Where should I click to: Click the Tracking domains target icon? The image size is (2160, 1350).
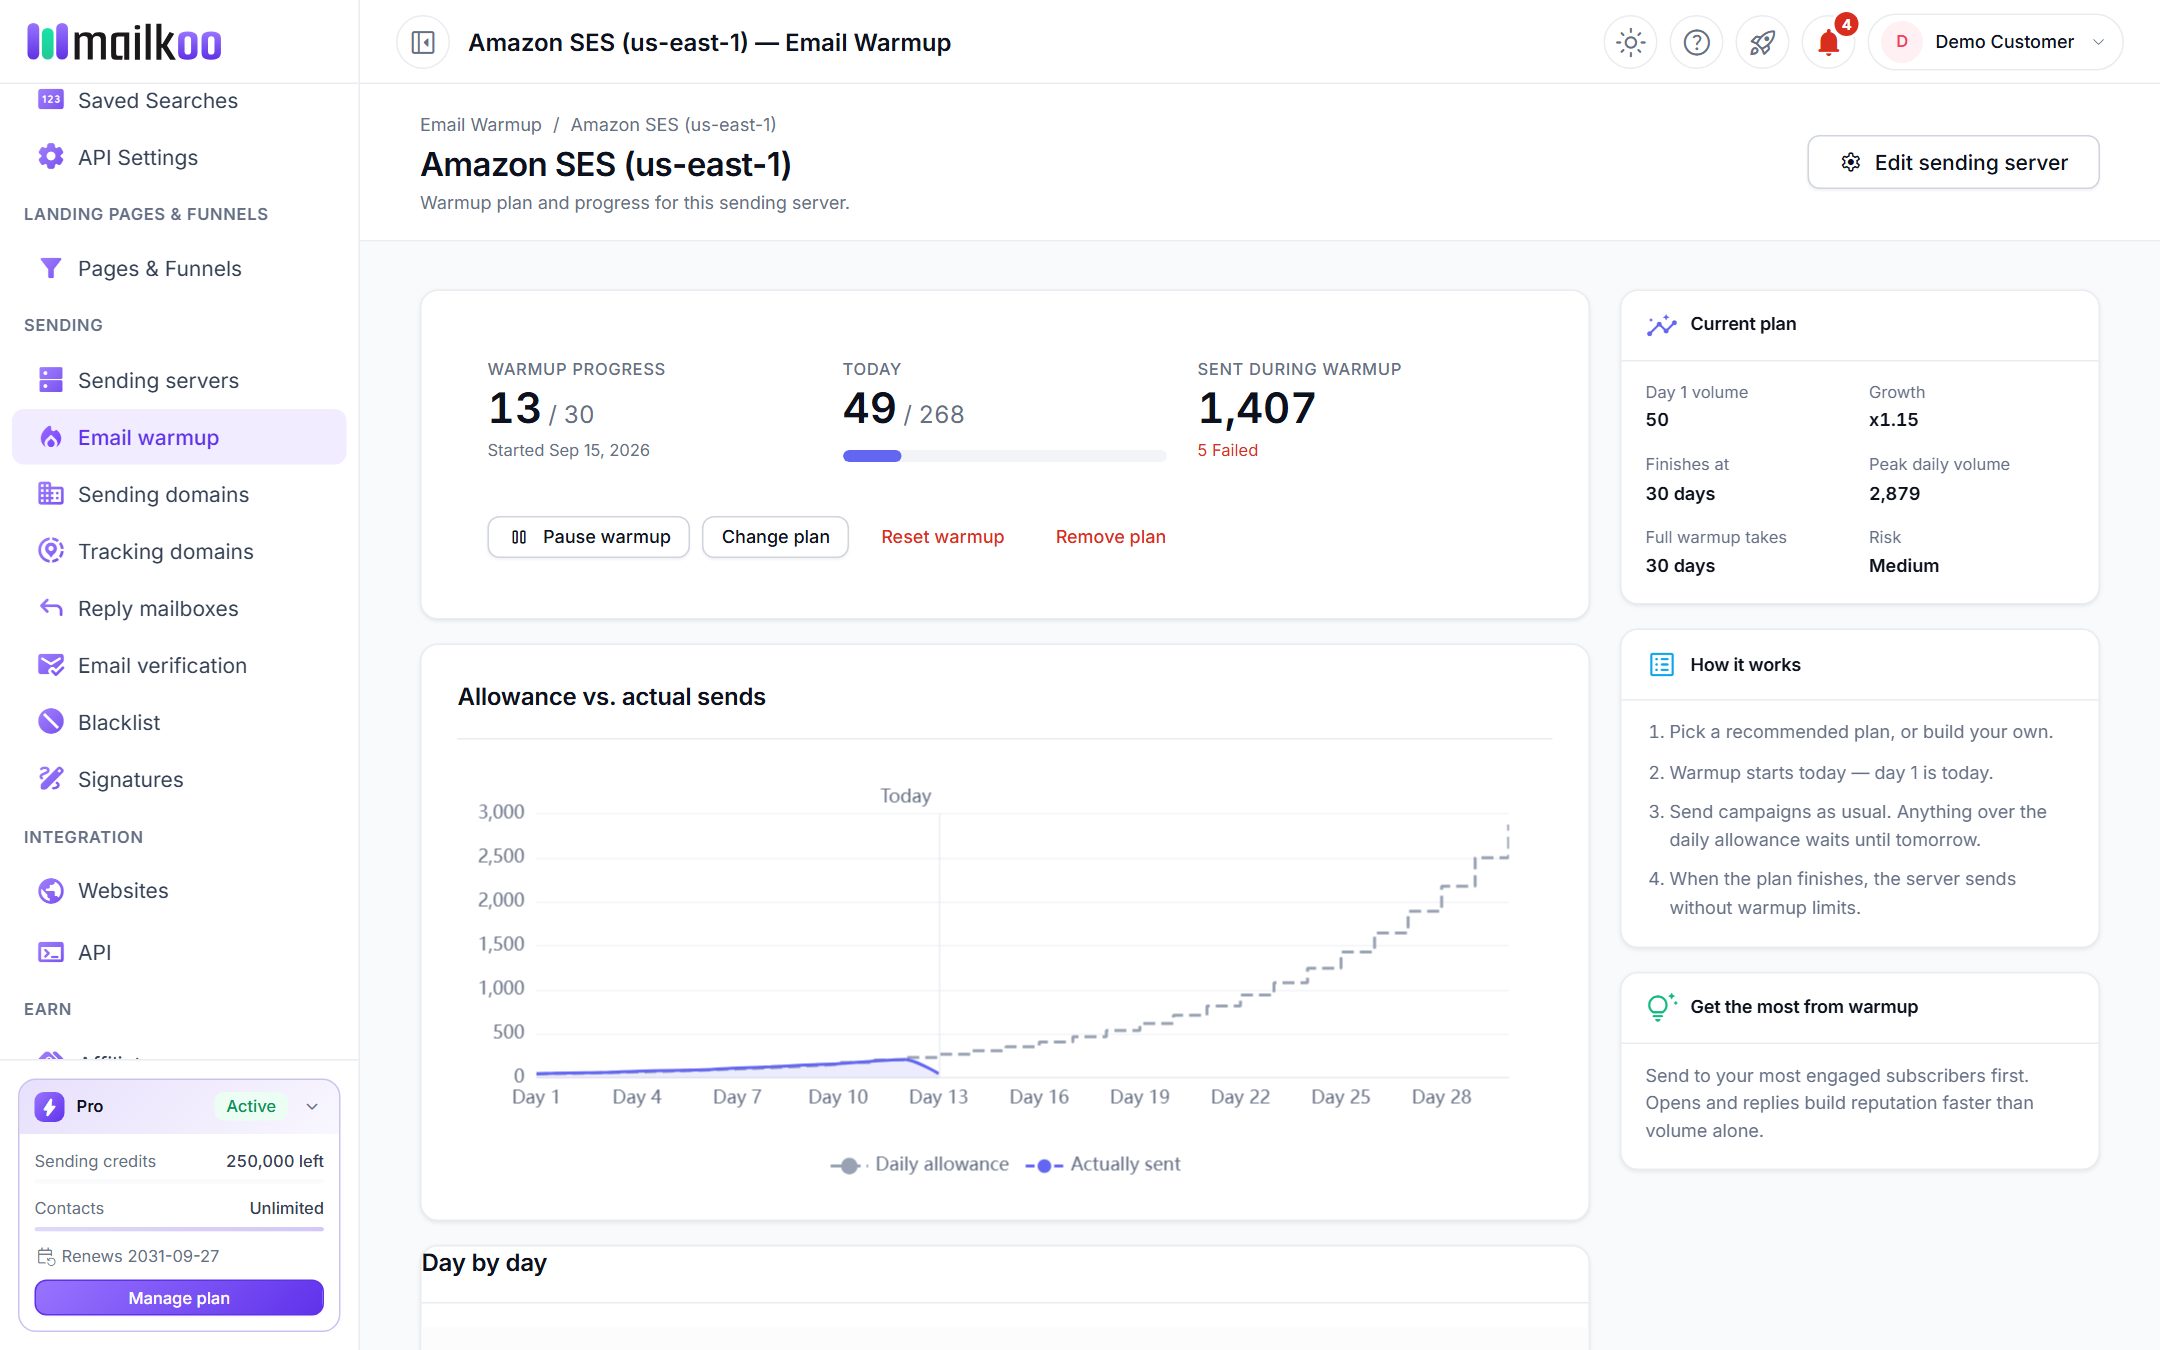(x=51, y=551)
